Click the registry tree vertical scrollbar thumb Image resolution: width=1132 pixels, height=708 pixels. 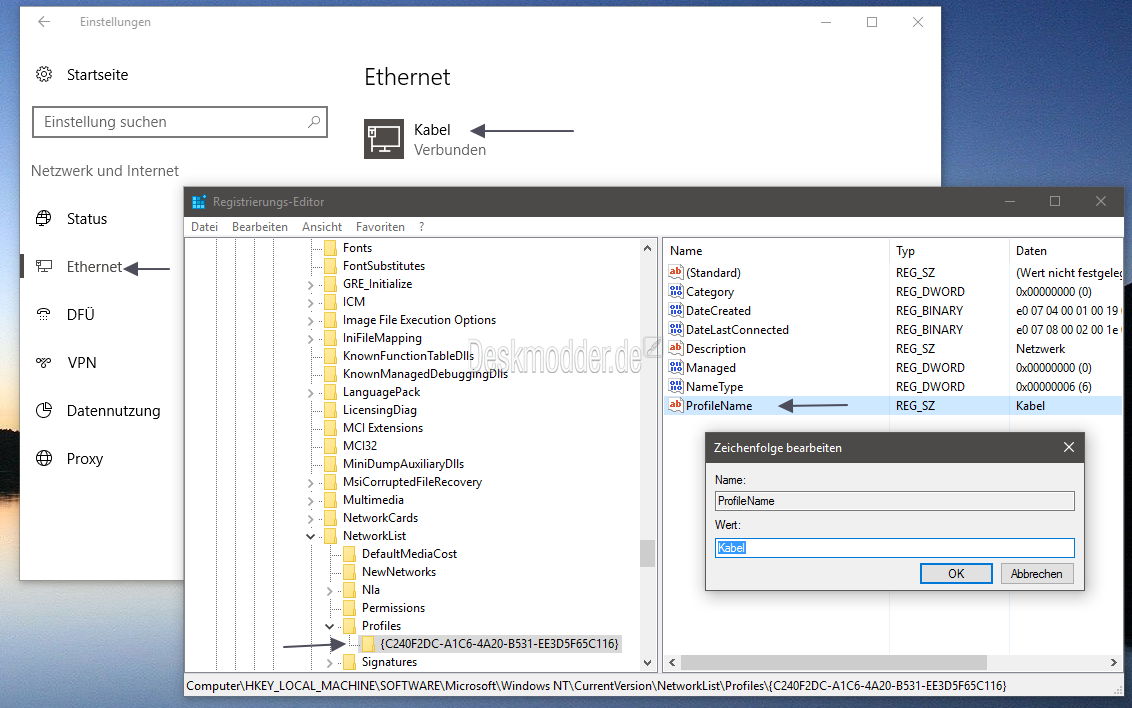point(647,554)
